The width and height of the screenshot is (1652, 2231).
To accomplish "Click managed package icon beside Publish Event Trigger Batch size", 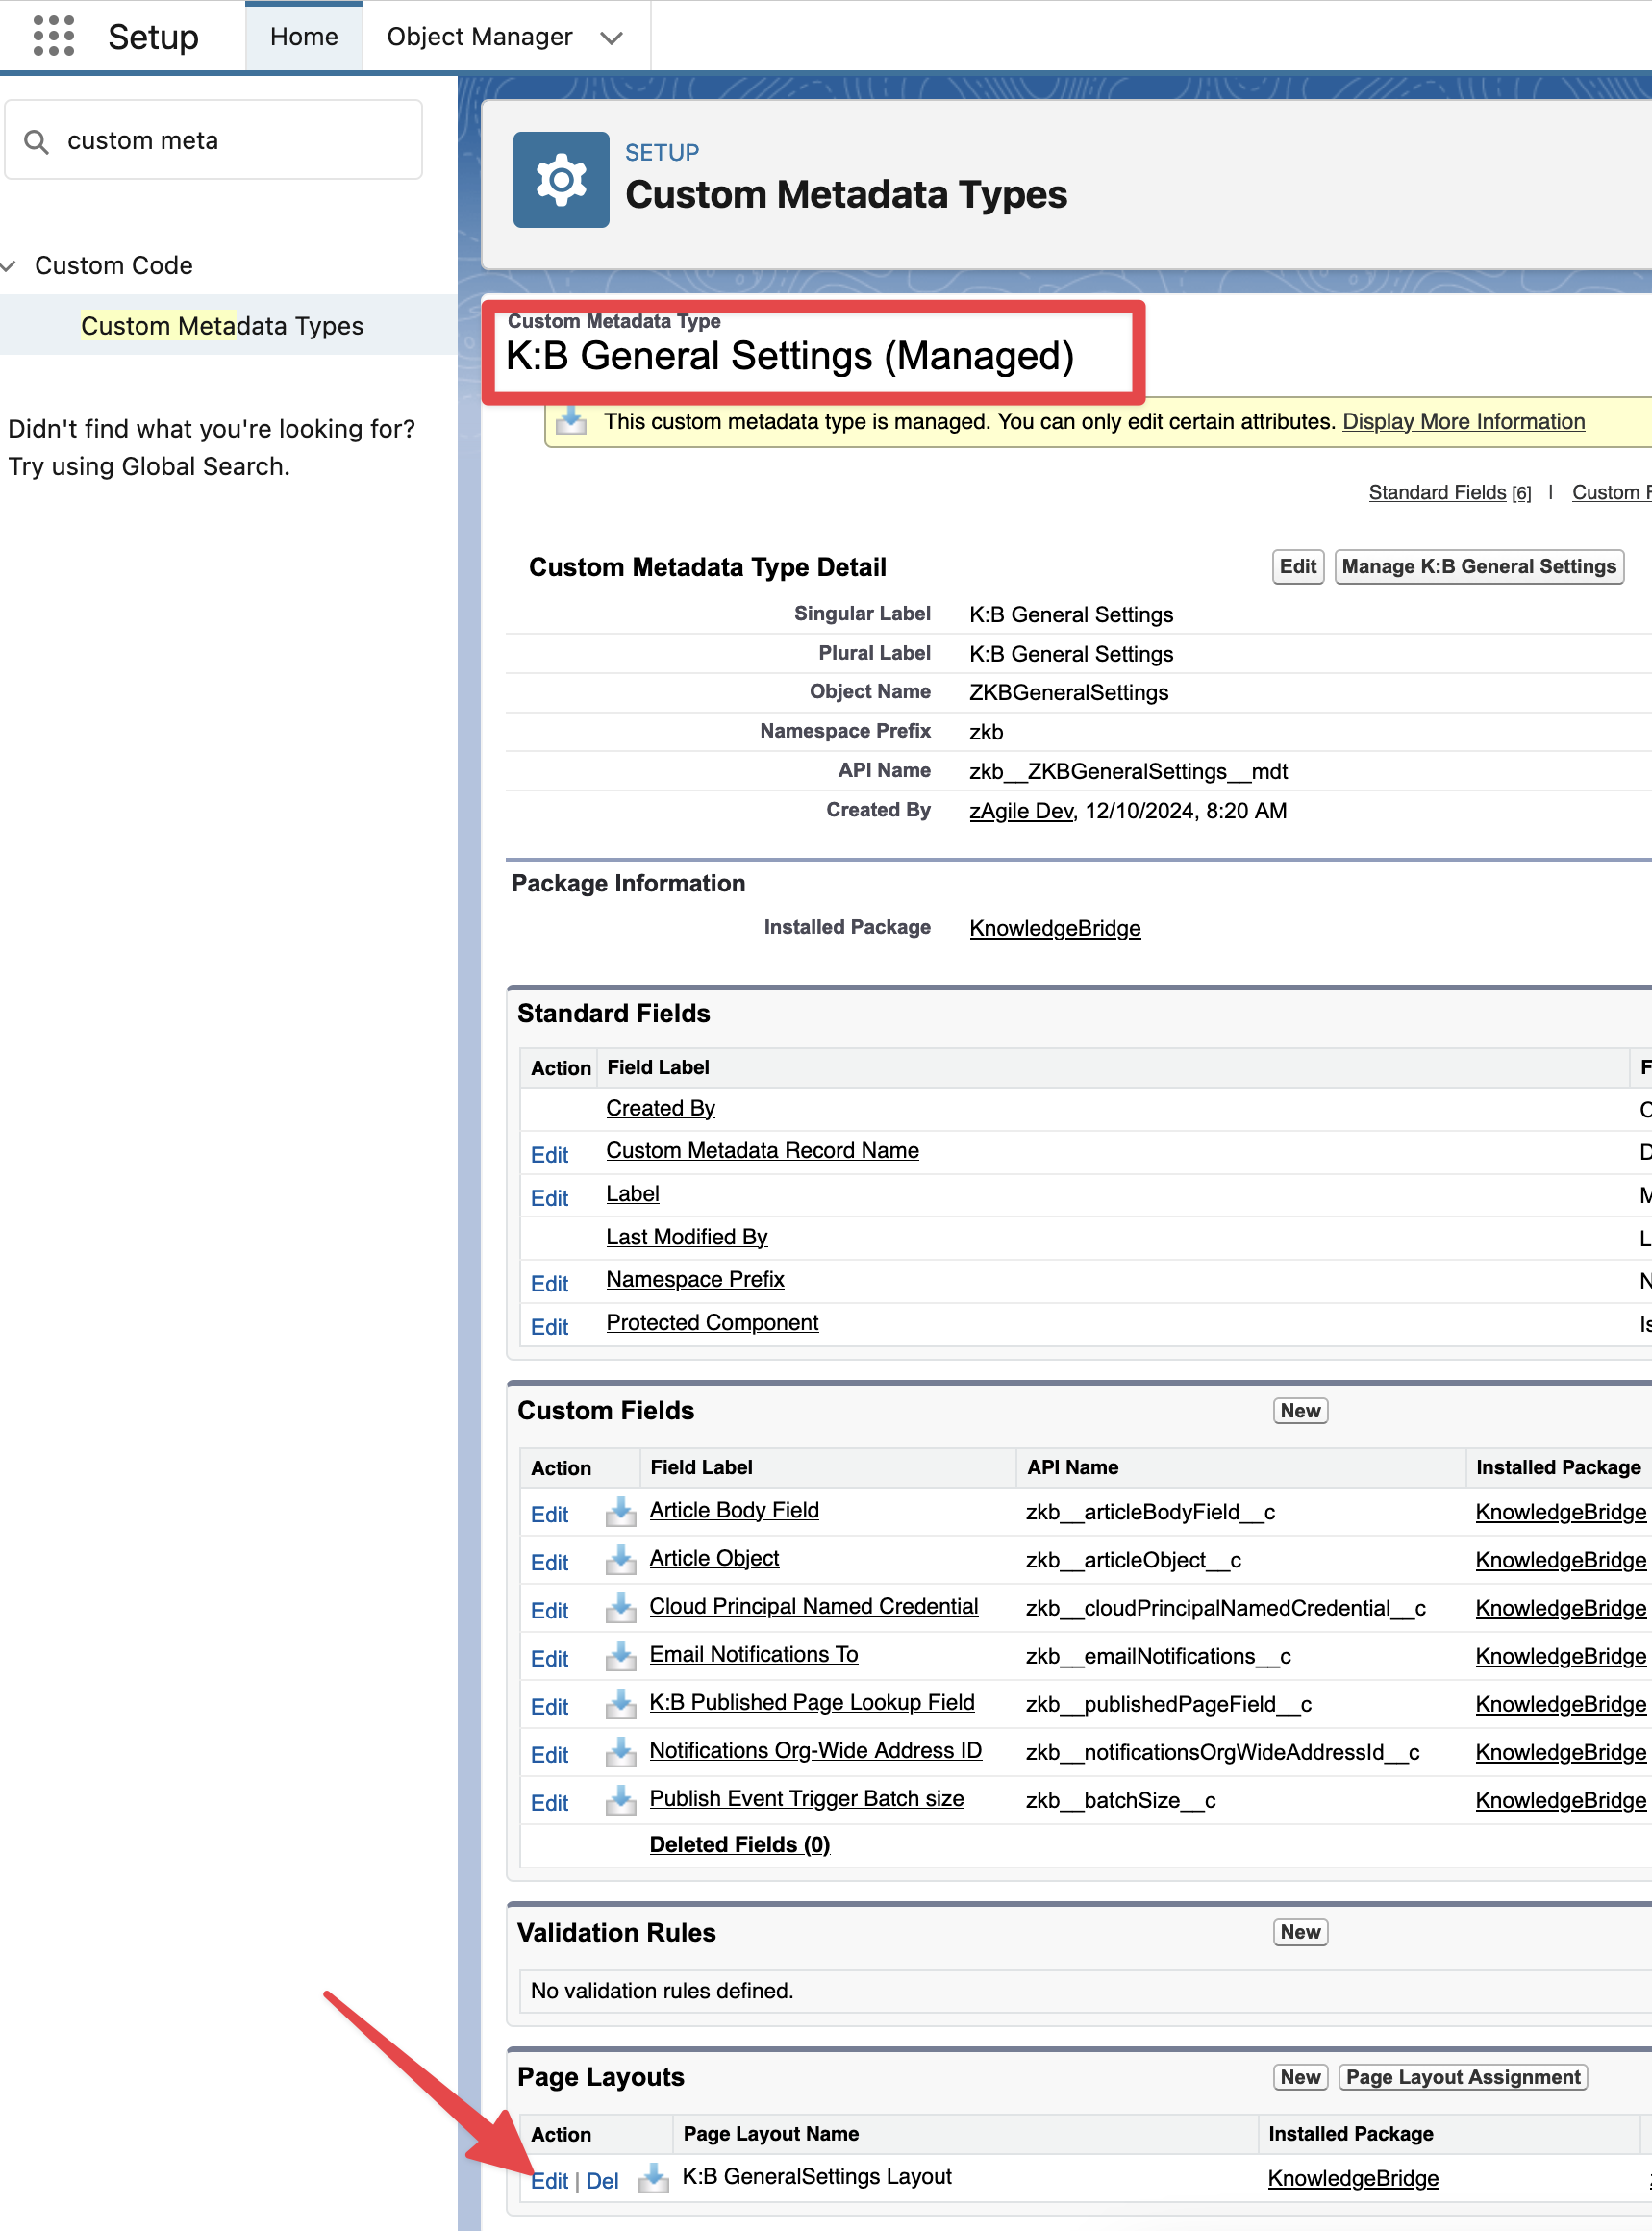I will pos(620,1800).
